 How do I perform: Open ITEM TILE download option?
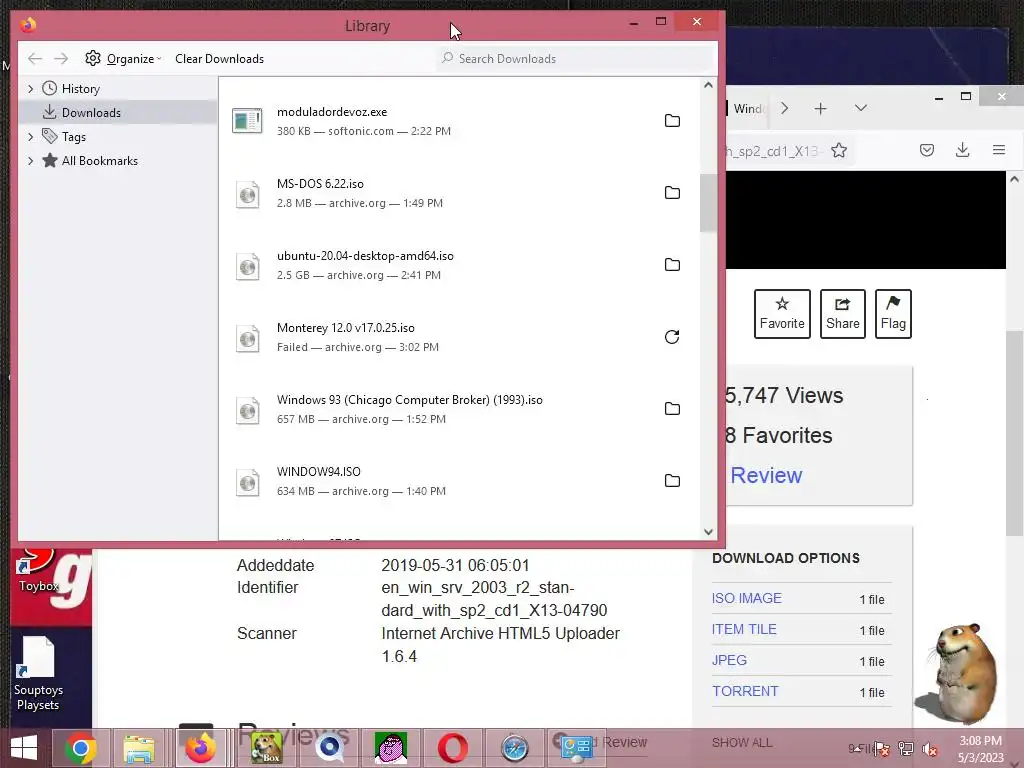744,630
